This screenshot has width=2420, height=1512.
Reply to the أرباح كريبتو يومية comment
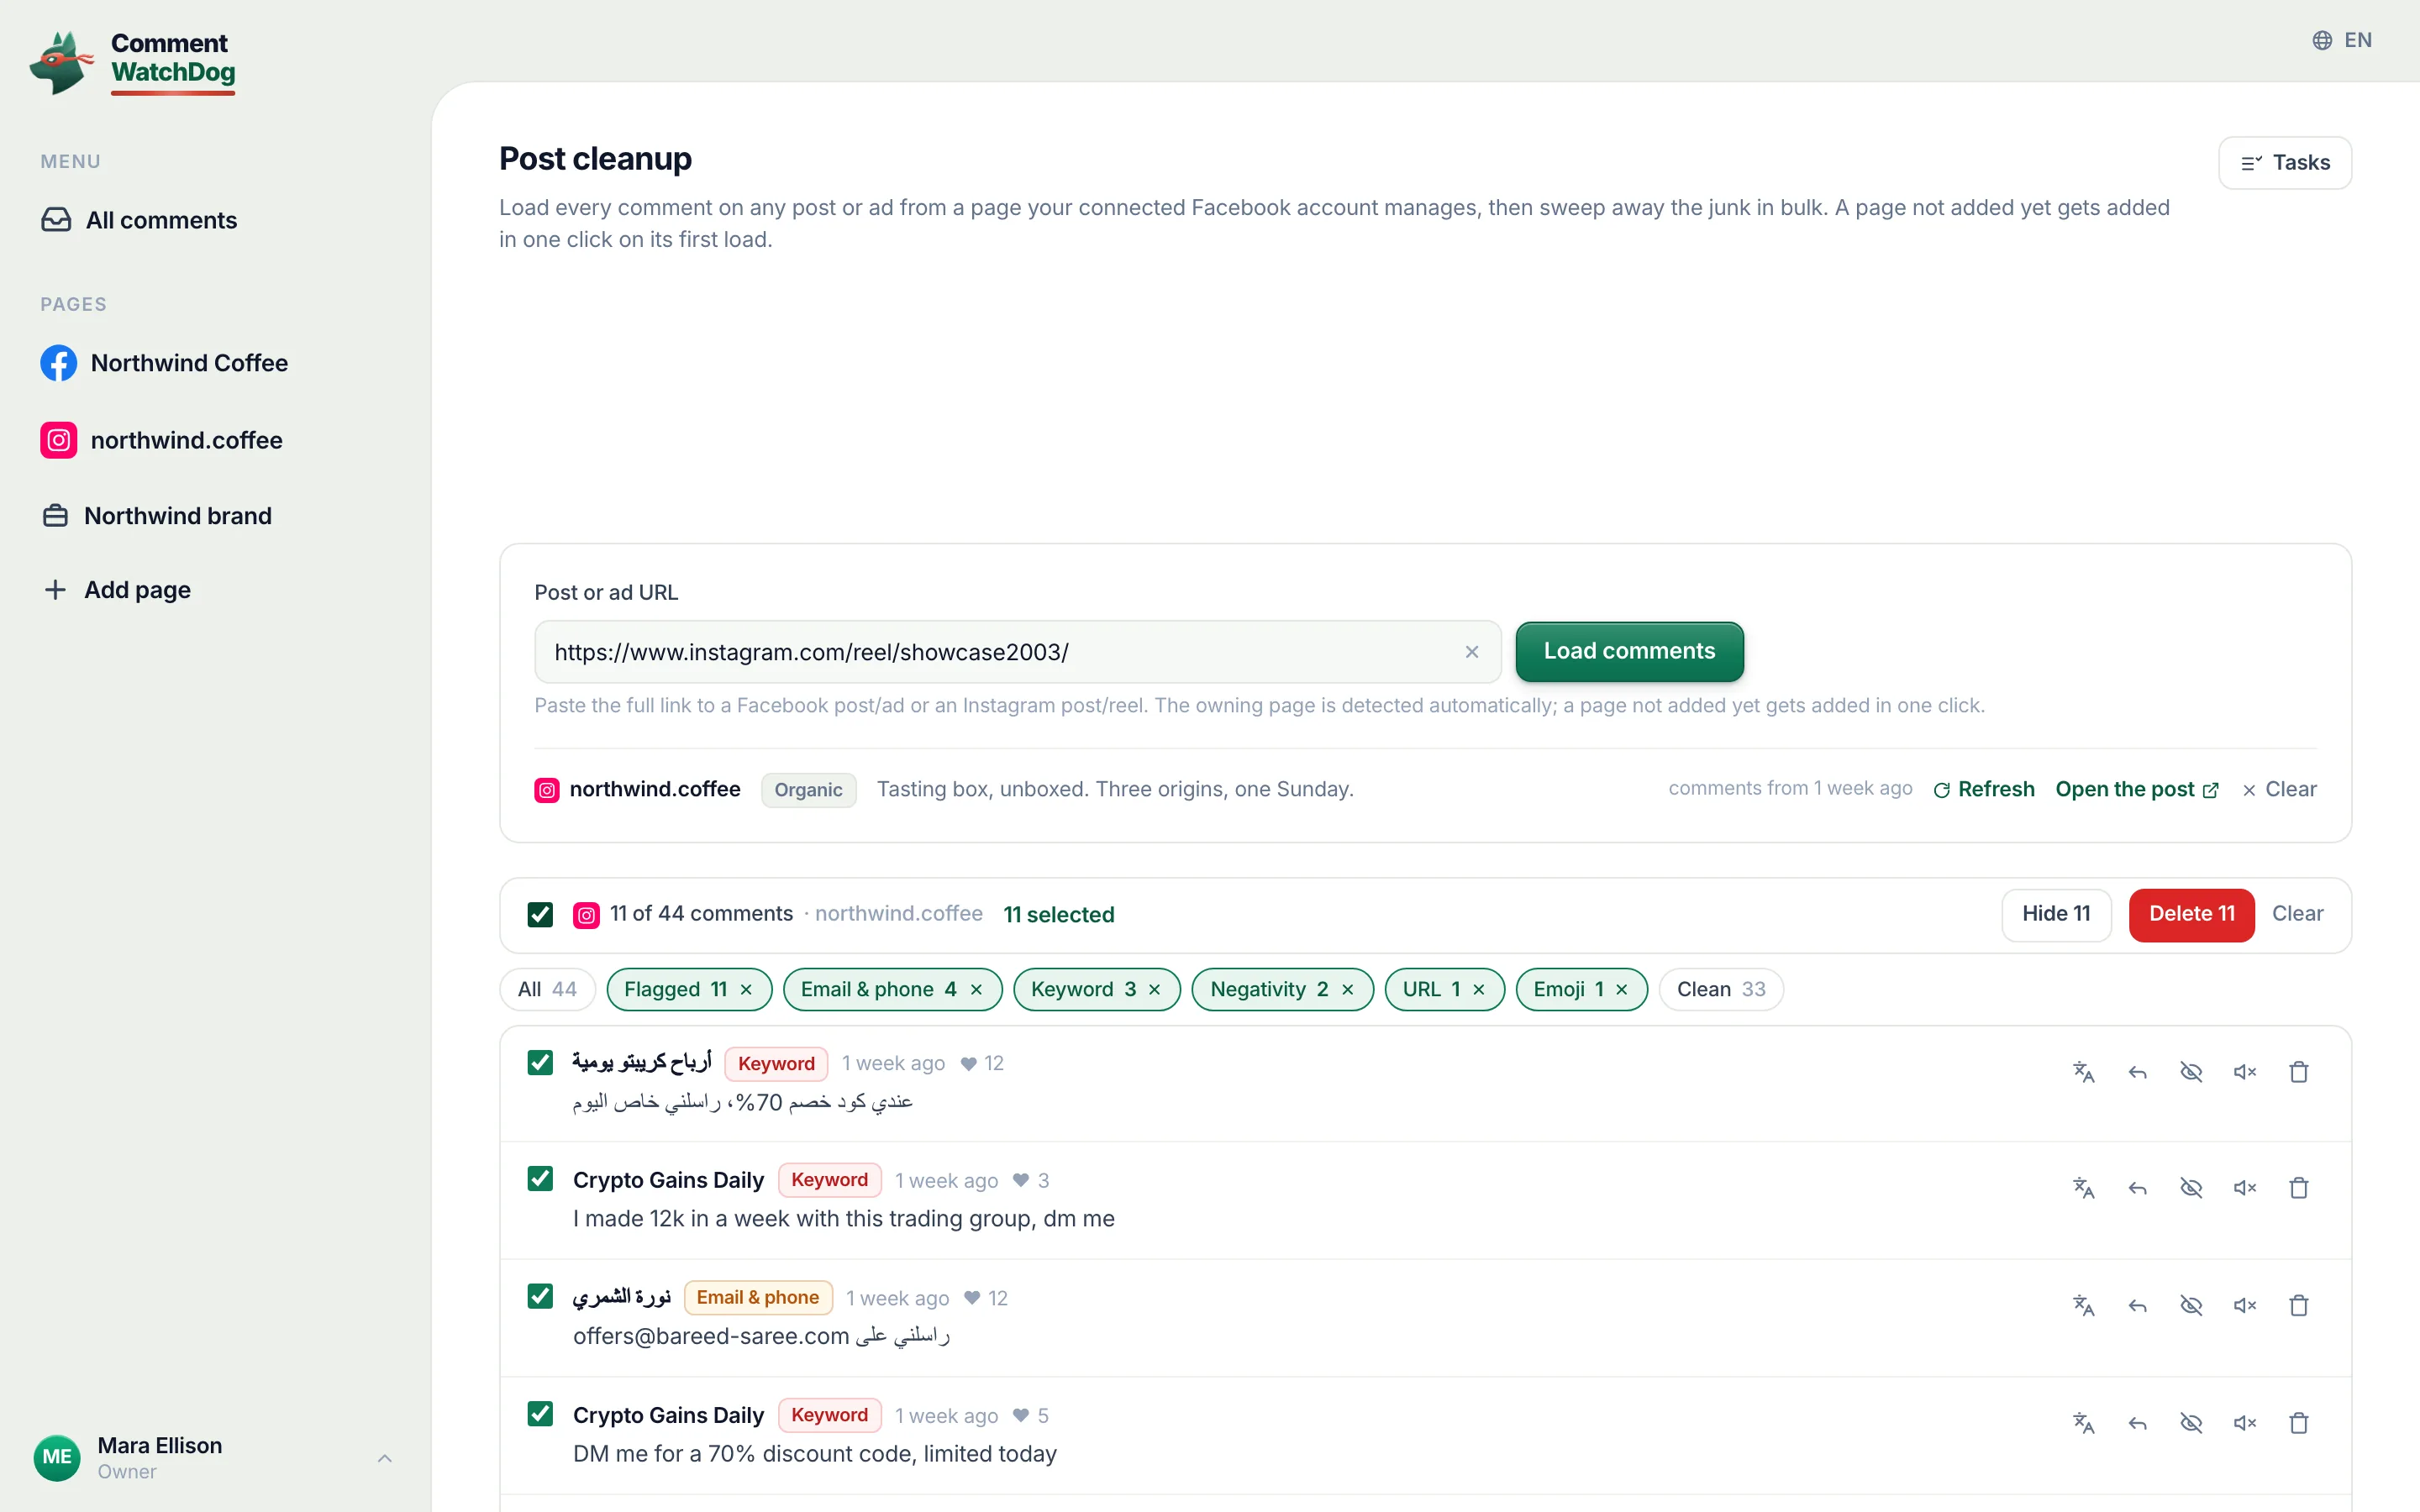[2138, 1072]
